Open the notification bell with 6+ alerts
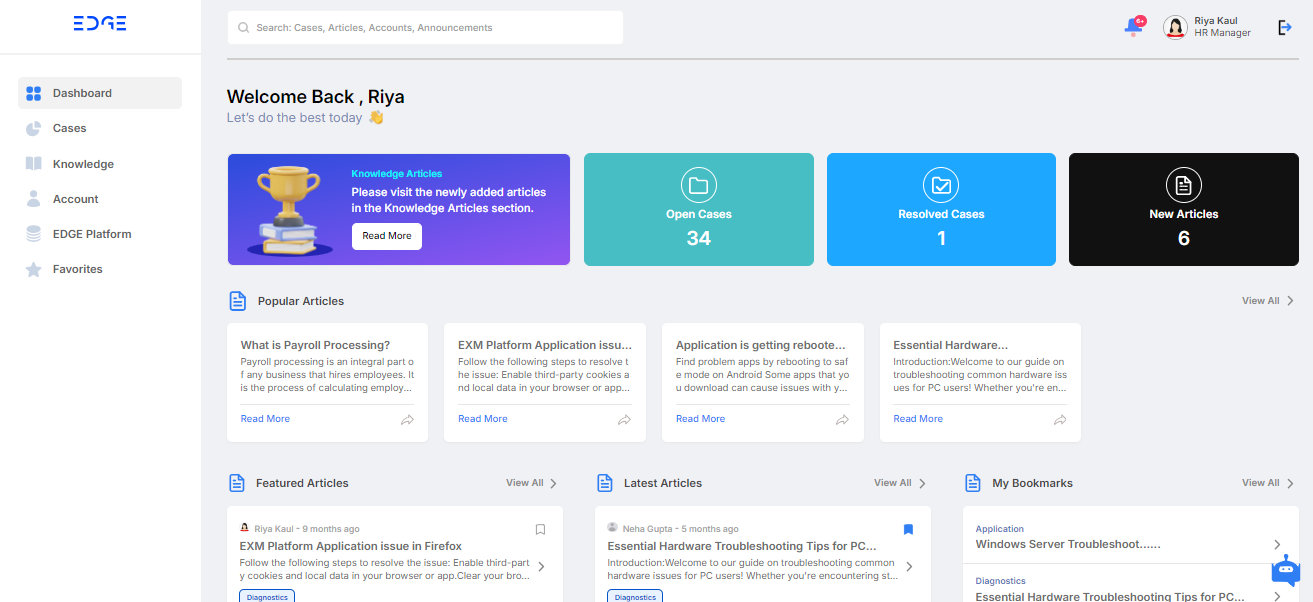1313x602 pixels. (1131, 27)
